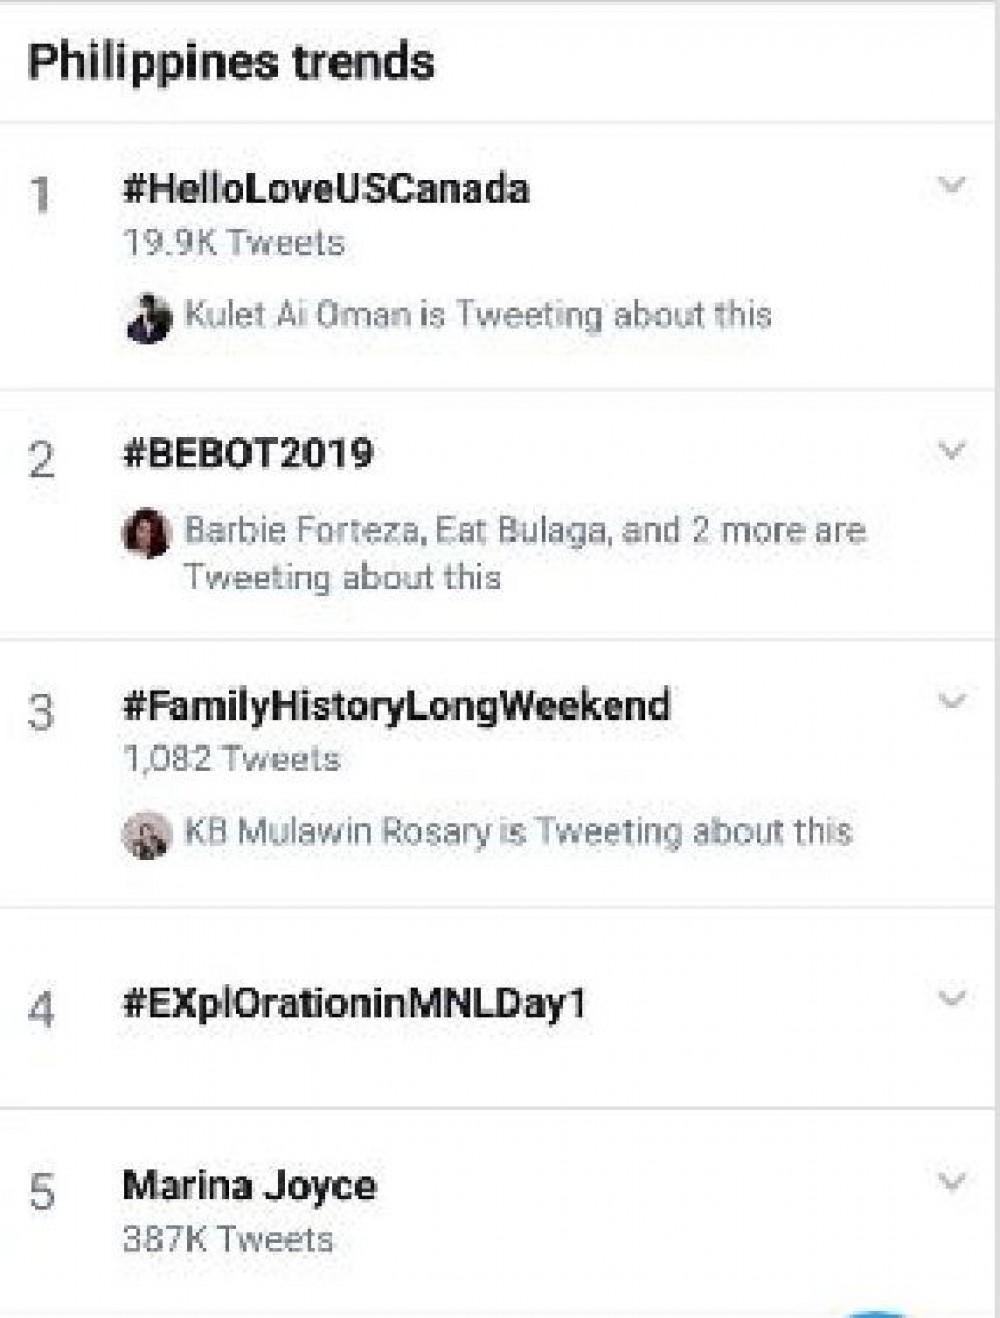1000x1318 pixels.
Task: Click KB Mulawin Rosary's profile avatar
Action: (x=146, y=834)
